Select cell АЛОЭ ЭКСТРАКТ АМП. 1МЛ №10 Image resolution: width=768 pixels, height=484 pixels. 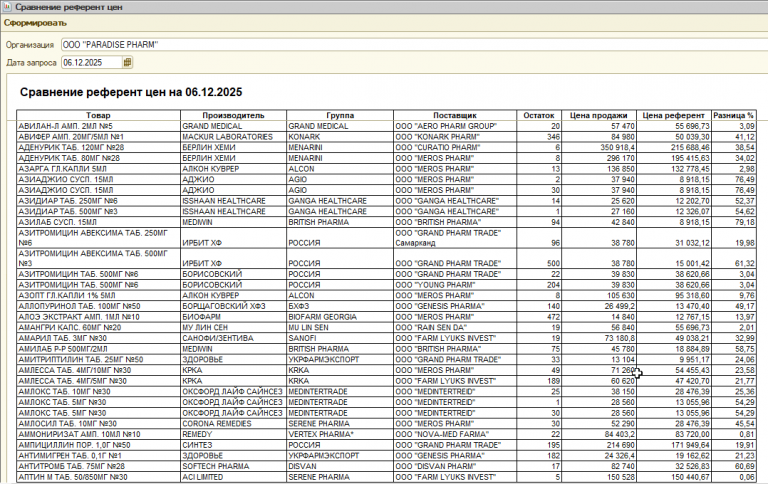[x=98, y=317]
